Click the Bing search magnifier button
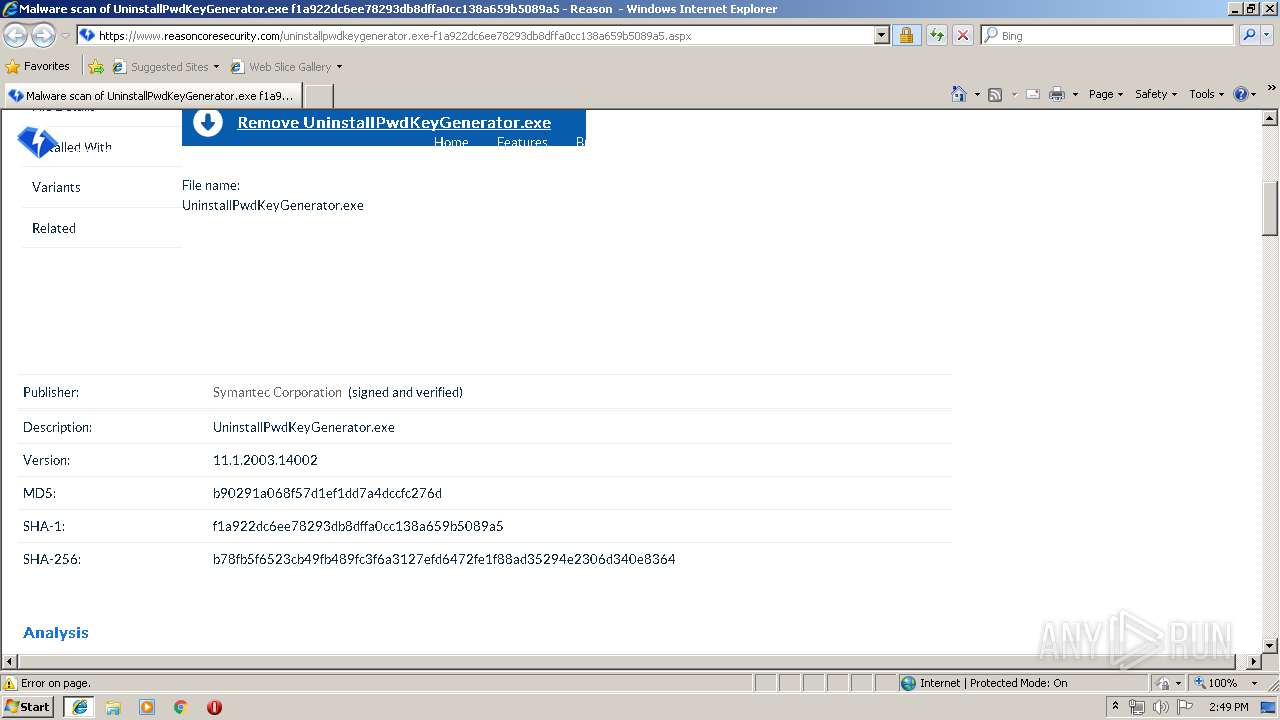 (x=1248, y=35)
